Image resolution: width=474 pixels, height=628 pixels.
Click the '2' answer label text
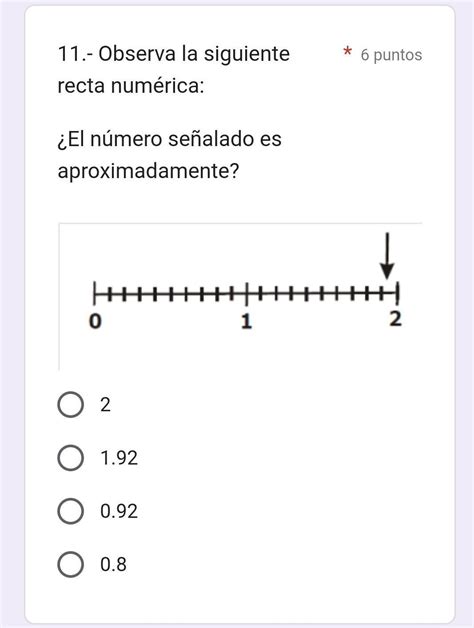[105, 405]
